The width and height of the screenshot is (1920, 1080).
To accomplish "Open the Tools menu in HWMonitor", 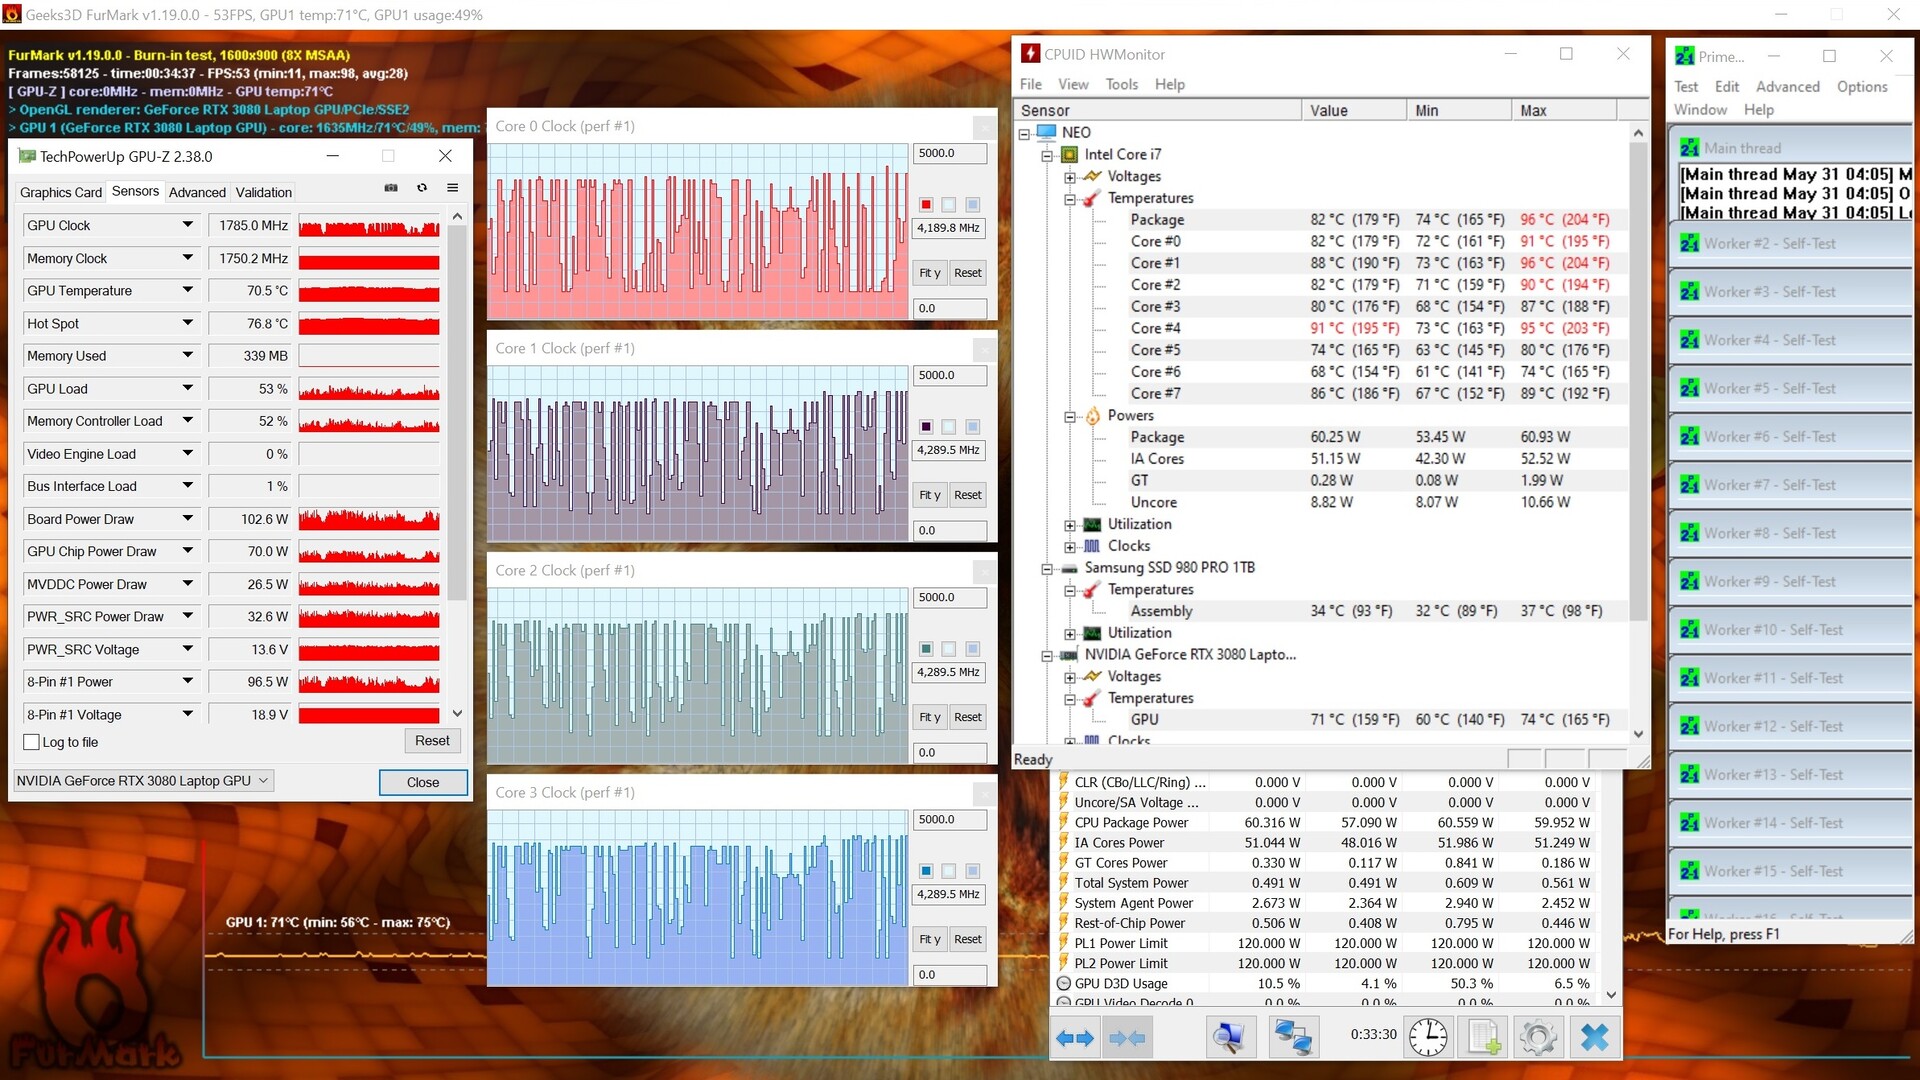I will tap(1121, 84).
